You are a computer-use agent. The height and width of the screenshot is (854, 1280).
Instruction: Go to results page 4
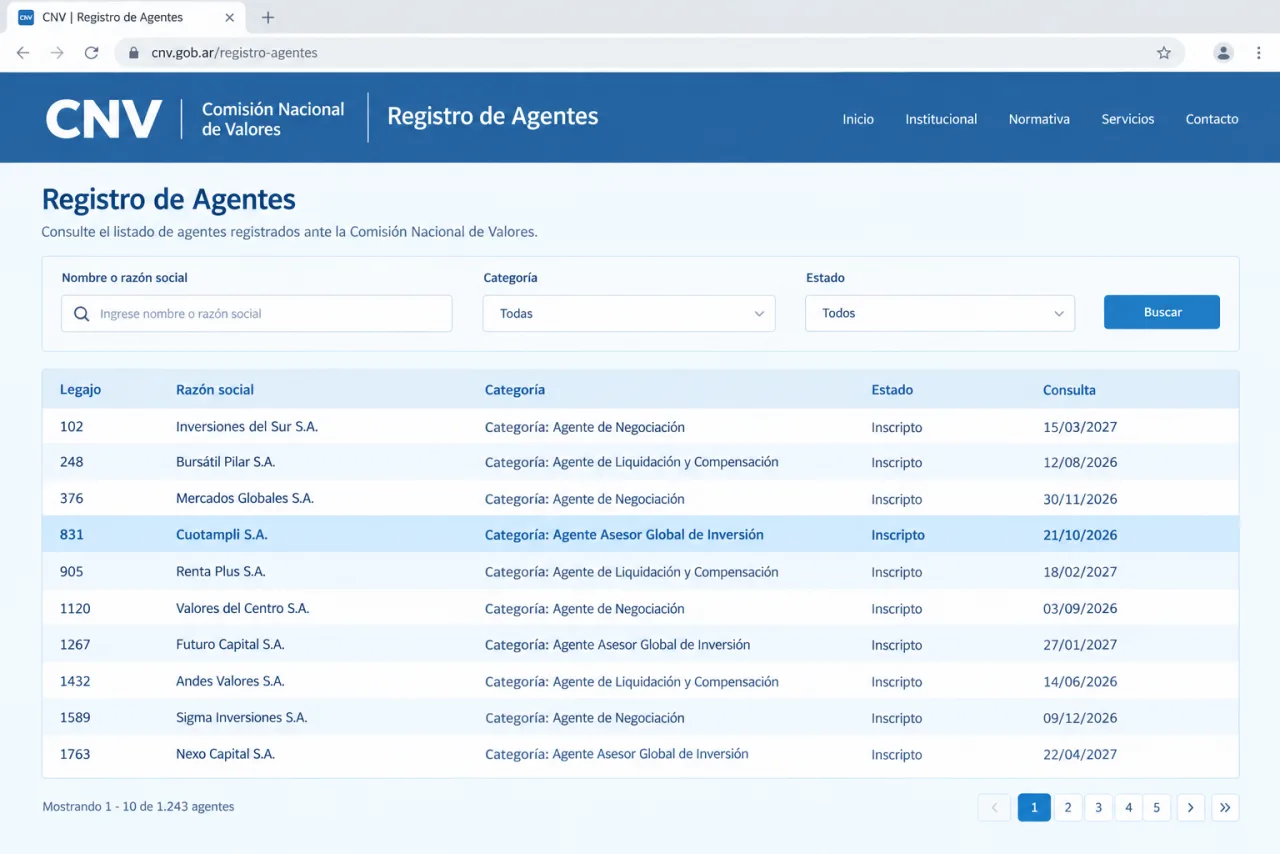(x=1128, y=807)
